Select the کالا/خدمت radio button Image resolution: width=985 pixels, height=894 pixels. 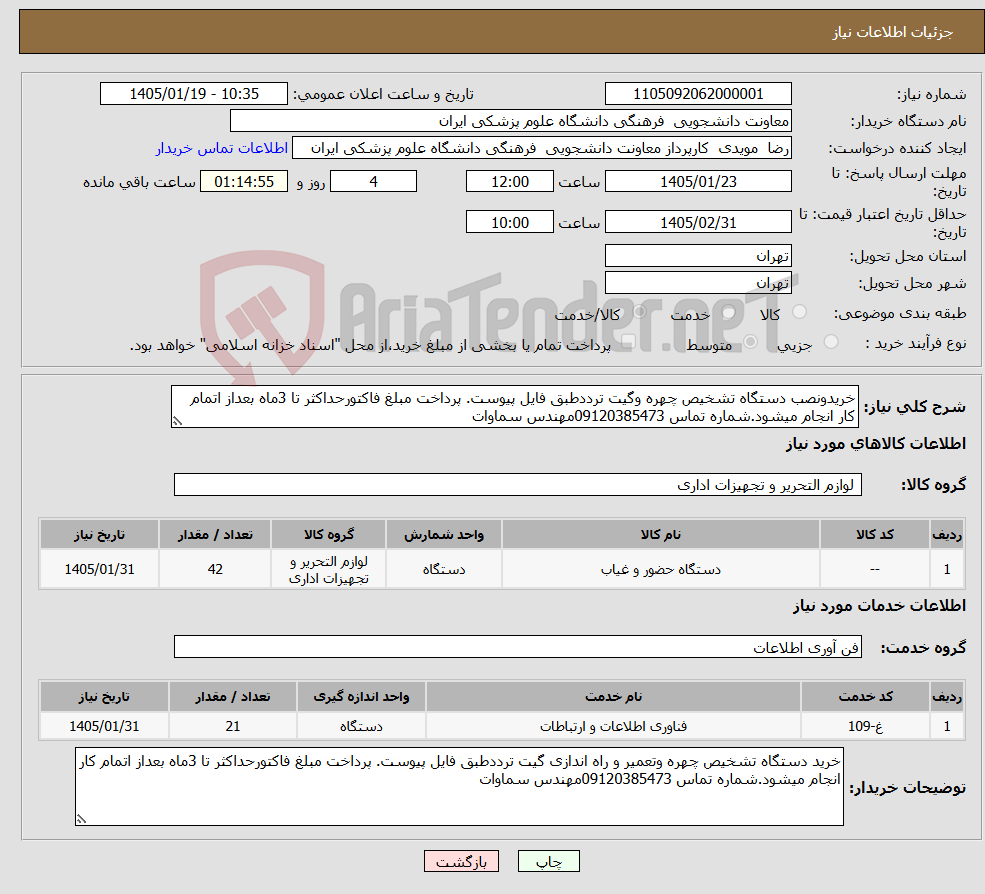tap(639, 312)
